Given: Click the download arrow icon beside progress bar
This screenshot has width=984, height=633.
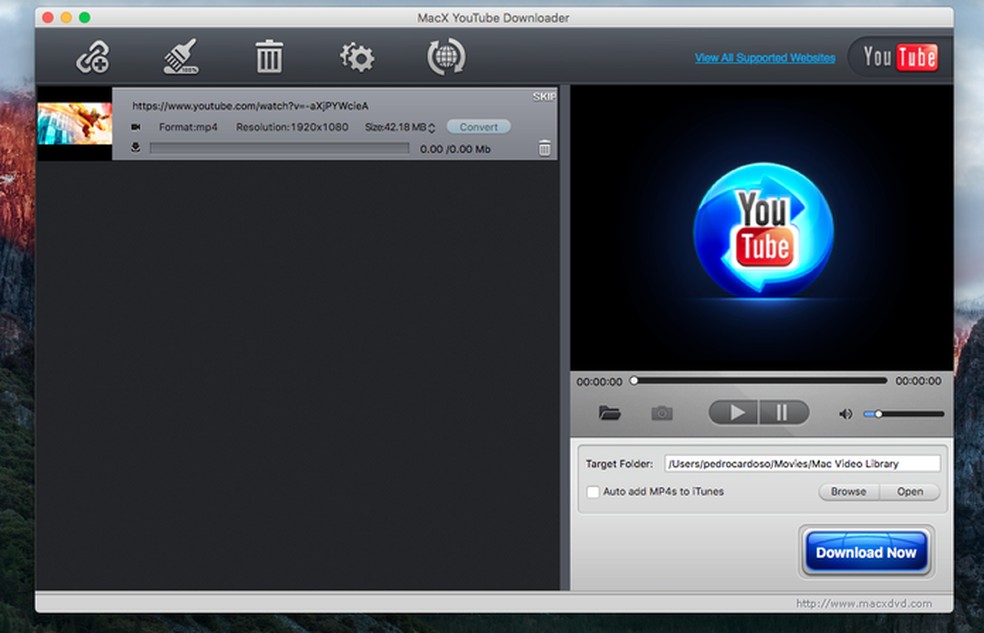Looking at the screenshot, I should tap(136, 148).
